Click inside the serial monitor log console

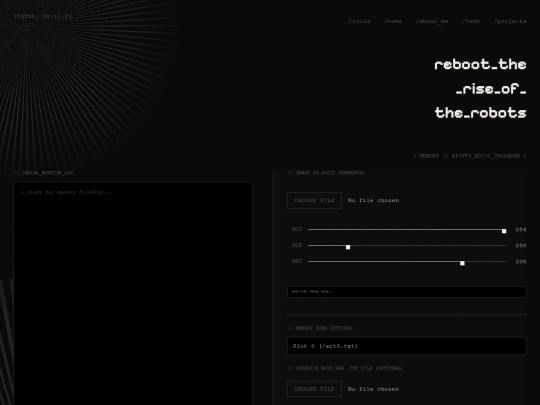pos(133,294)
